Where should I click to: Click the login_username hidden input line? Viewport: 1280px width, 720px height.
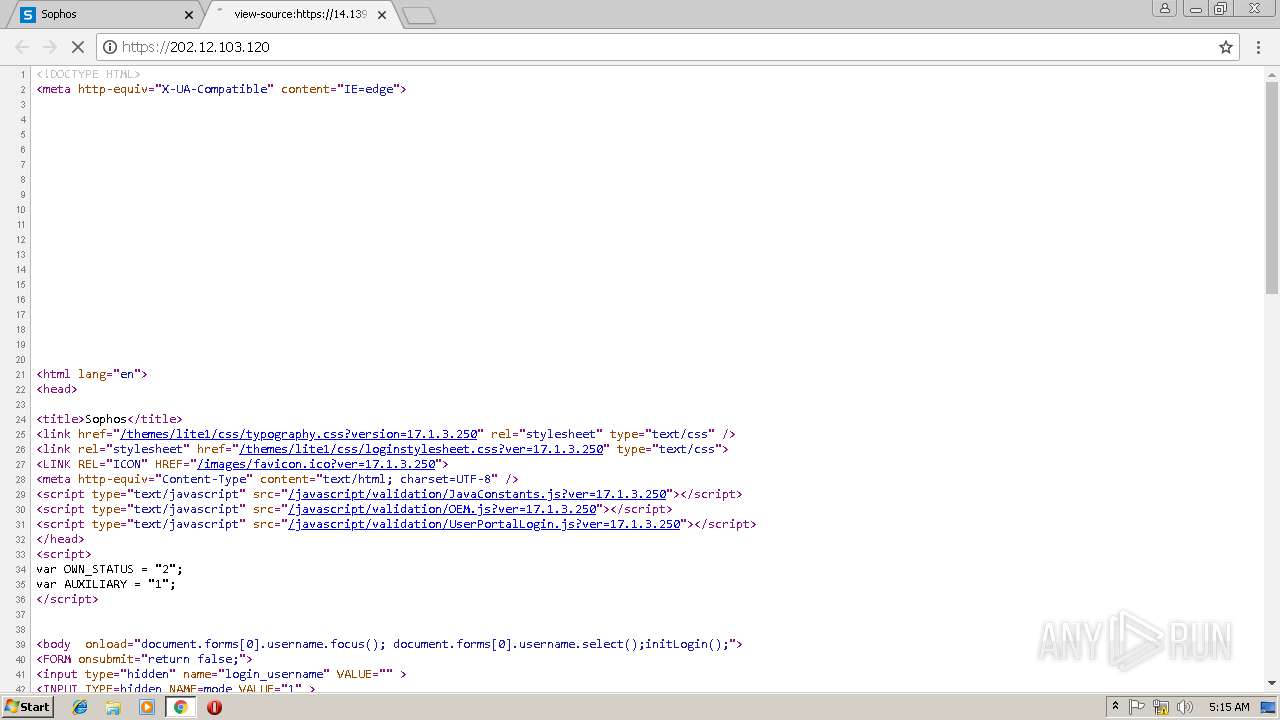click(x=221, y=674)
